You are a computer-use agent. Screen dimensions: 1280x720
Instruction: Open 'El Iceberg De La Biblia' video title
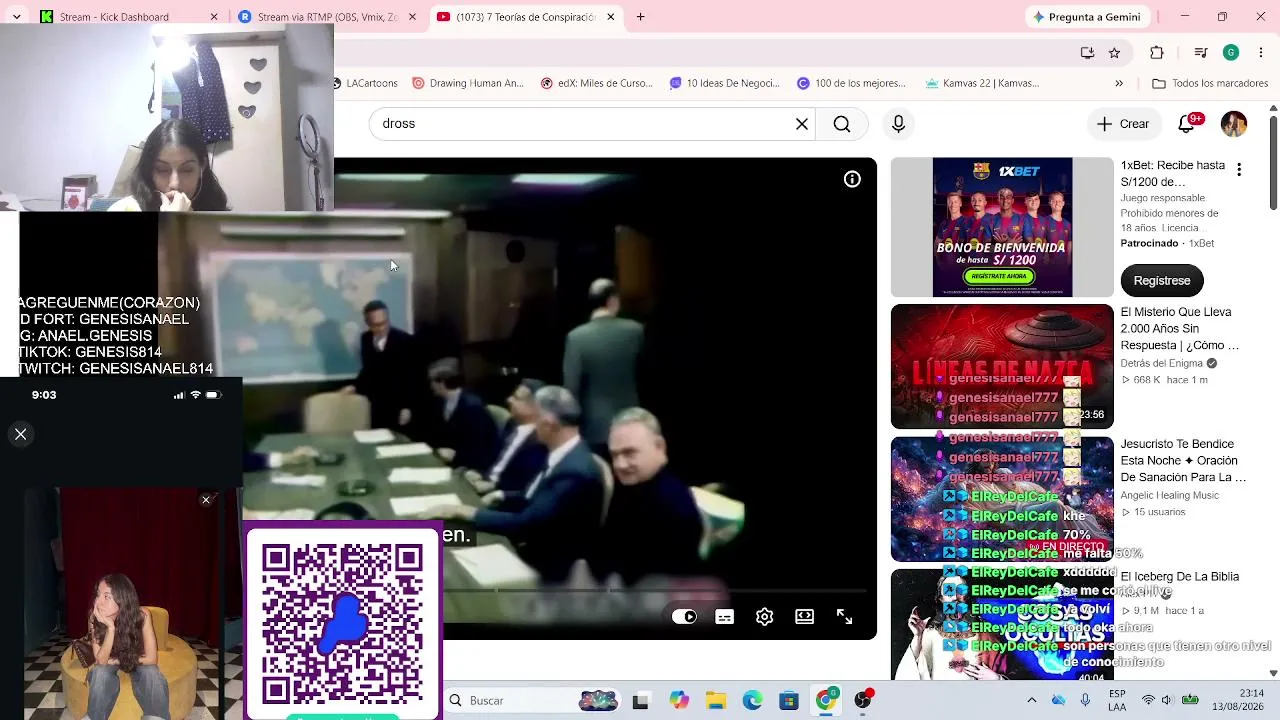point(1180,577)
